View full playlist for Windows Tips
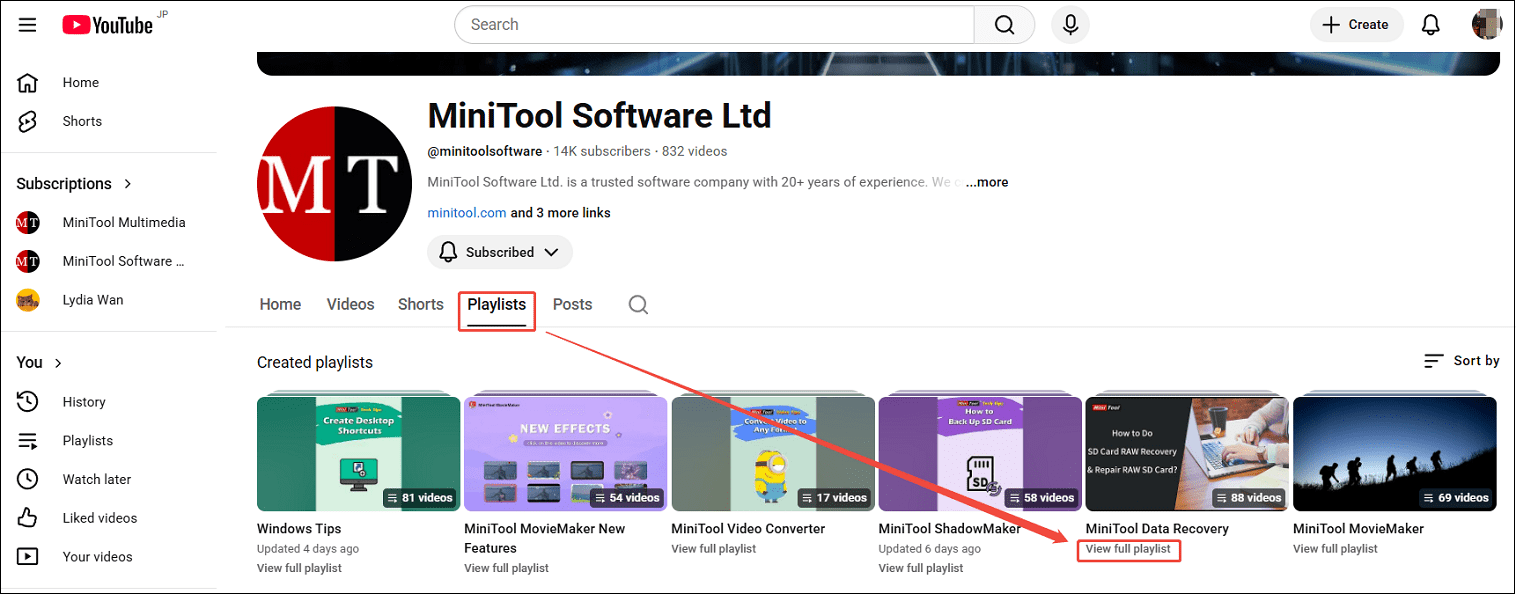 coord(299,568)
